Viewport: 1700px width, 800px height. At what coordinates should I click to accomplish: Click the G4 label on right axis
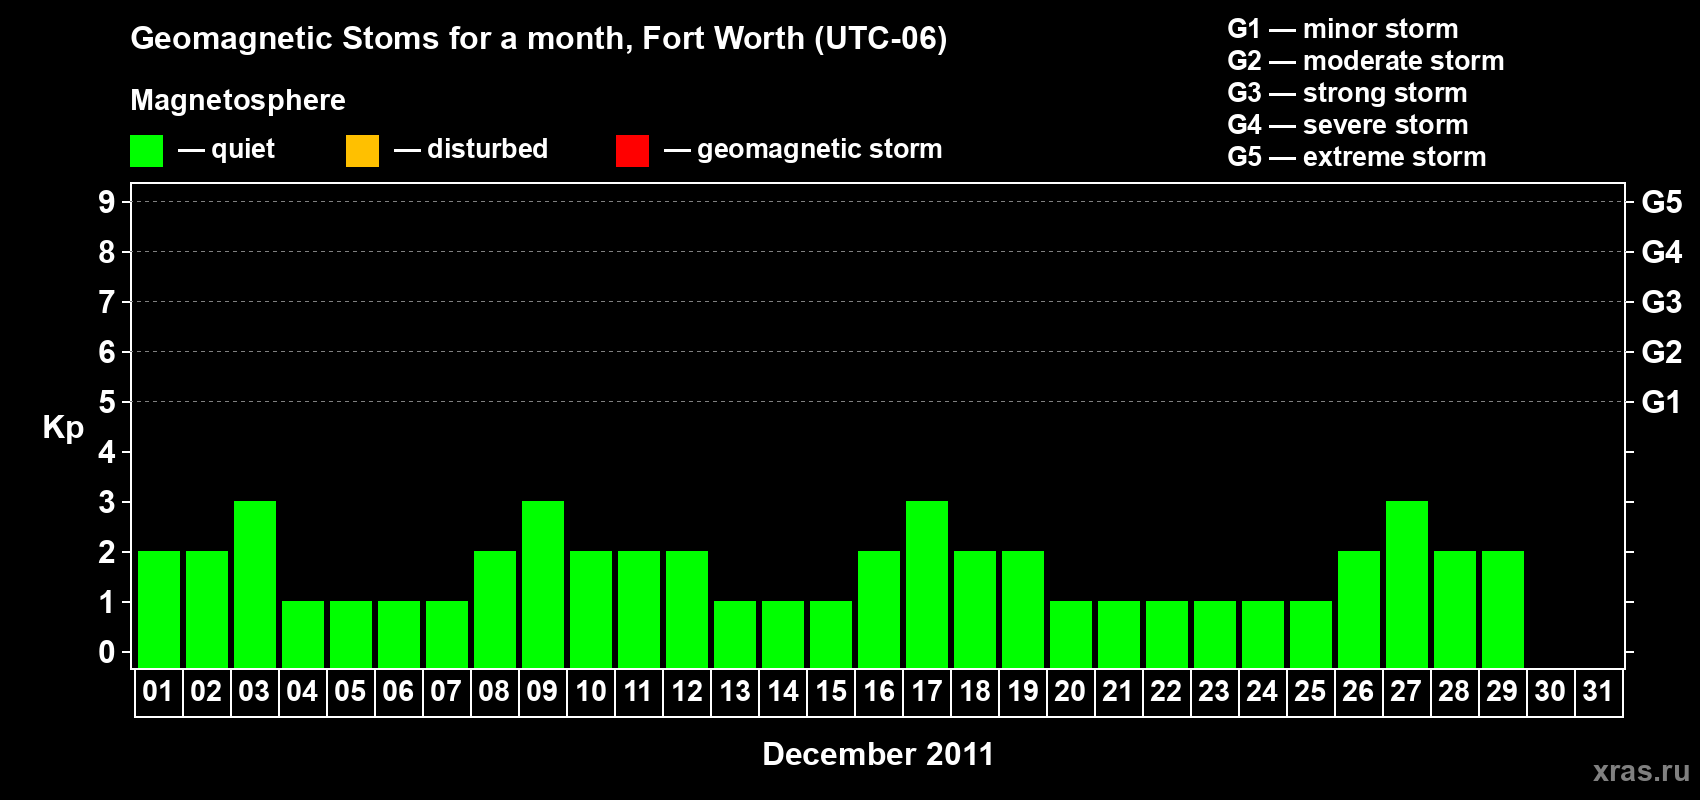click(x=1662, y=252)
